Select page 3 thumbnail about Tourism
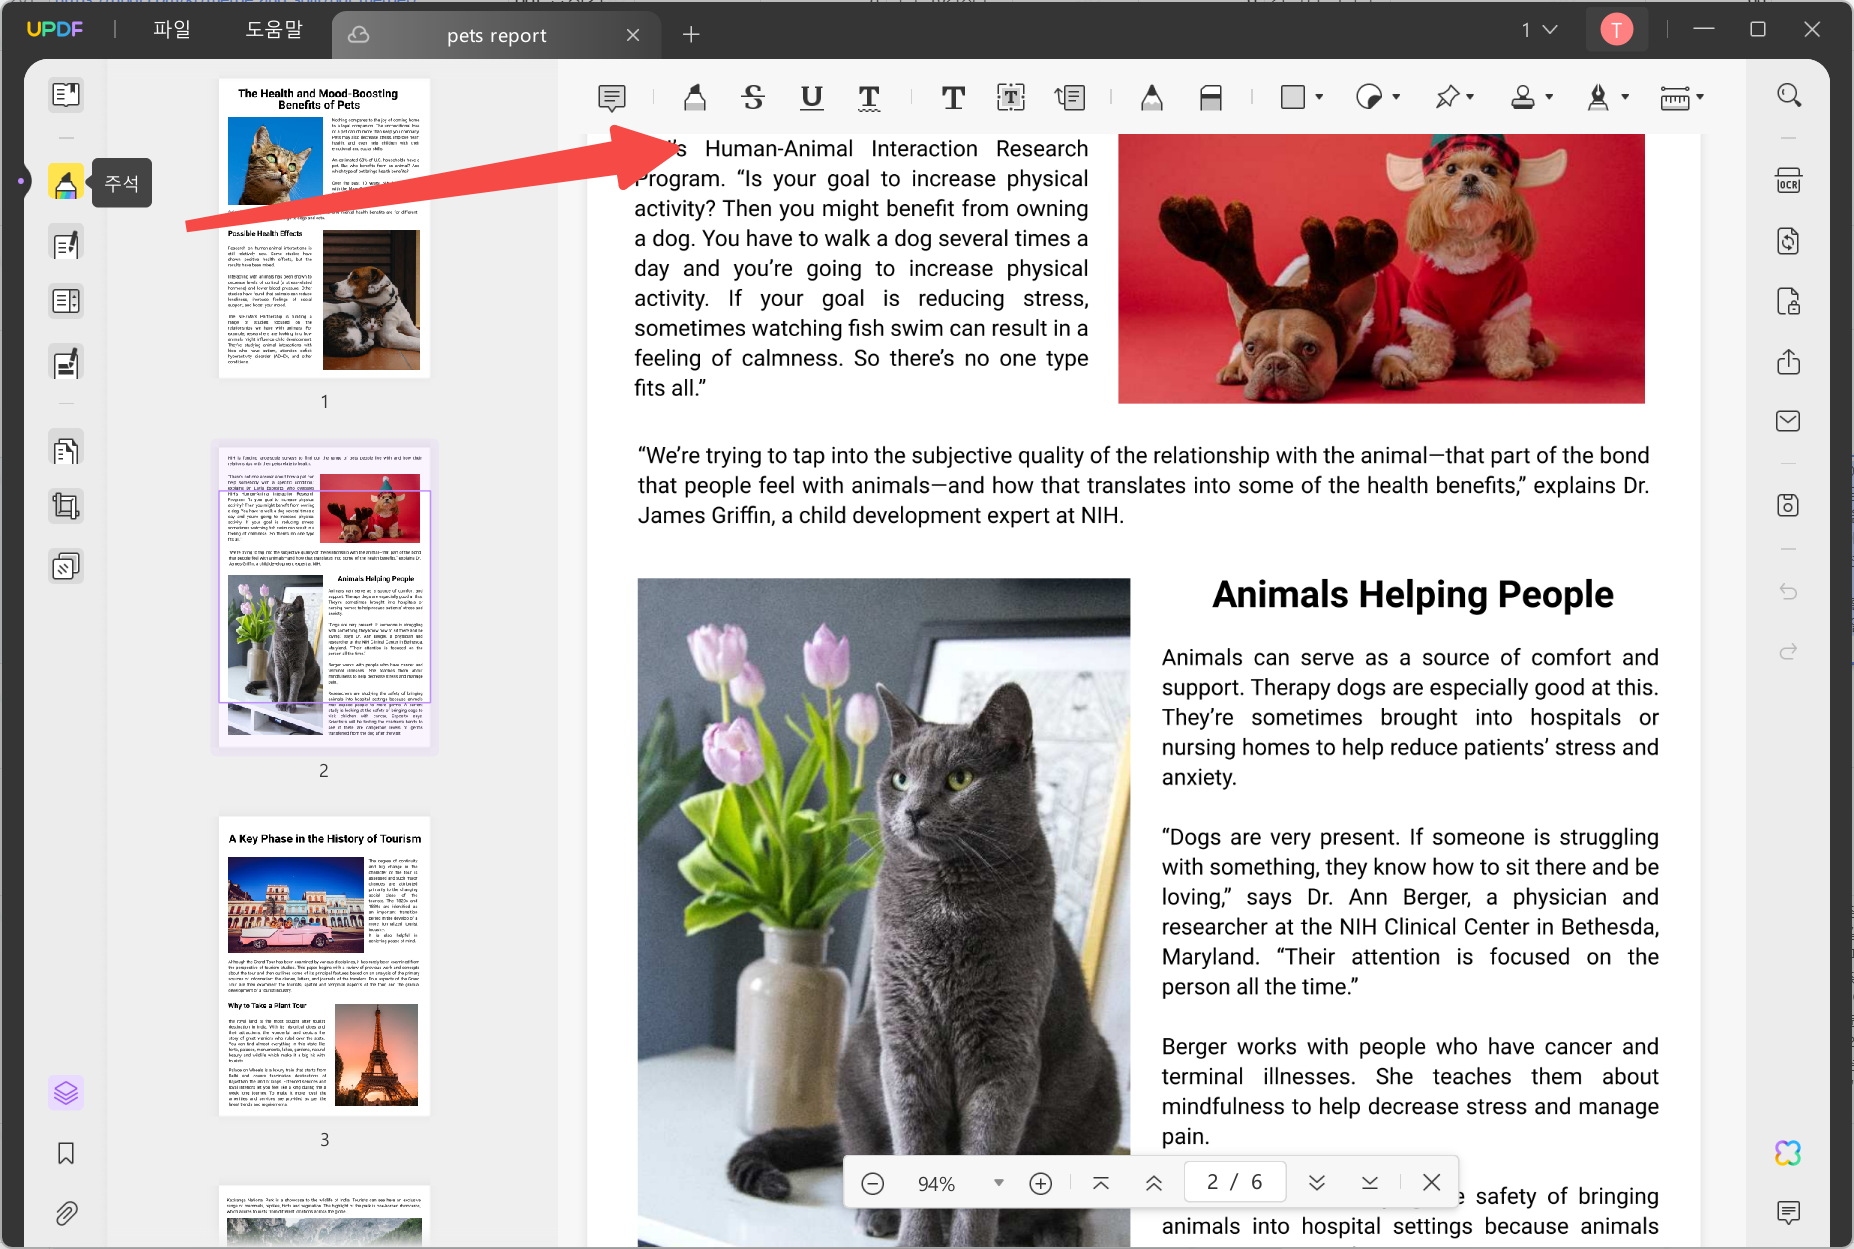Viewport: 1854px width, 1249px height. 324,966
